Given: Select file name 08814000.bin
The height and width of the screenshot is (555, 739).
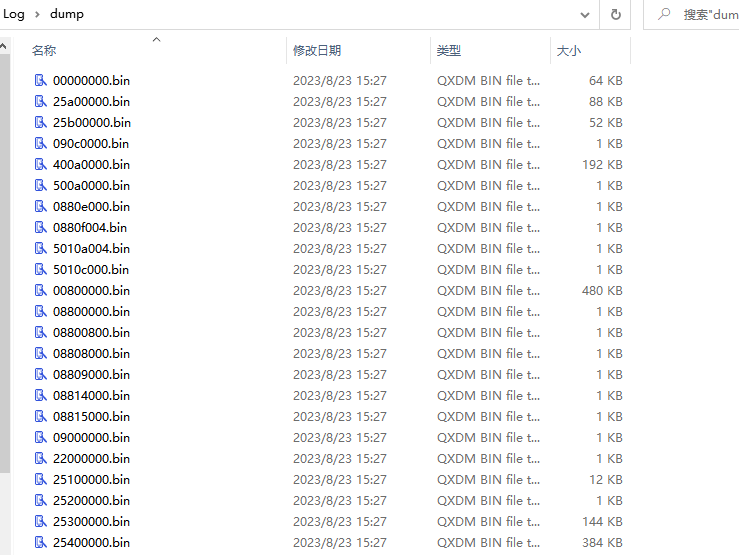Looking at the screenshot, I should pos(91,396).
